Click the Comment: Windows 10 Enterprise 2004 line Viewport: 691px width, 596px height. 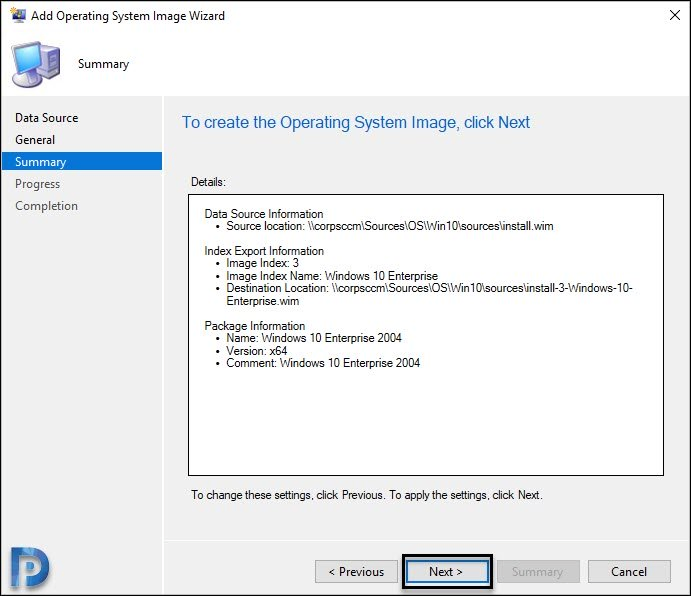(323, 363)
